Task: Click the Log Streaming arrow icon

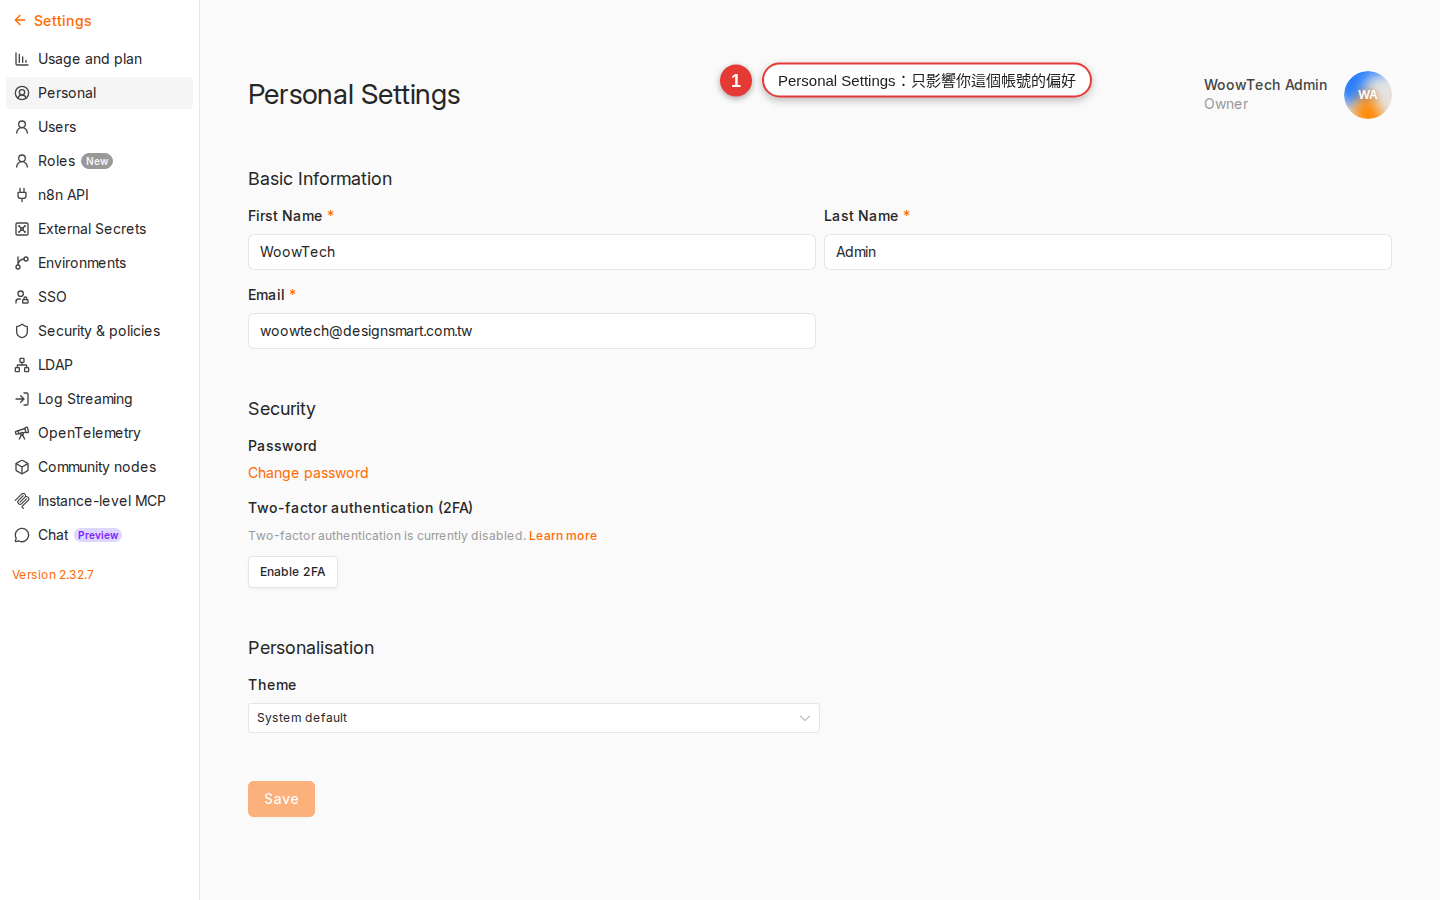Action: (x=22, y=399)
